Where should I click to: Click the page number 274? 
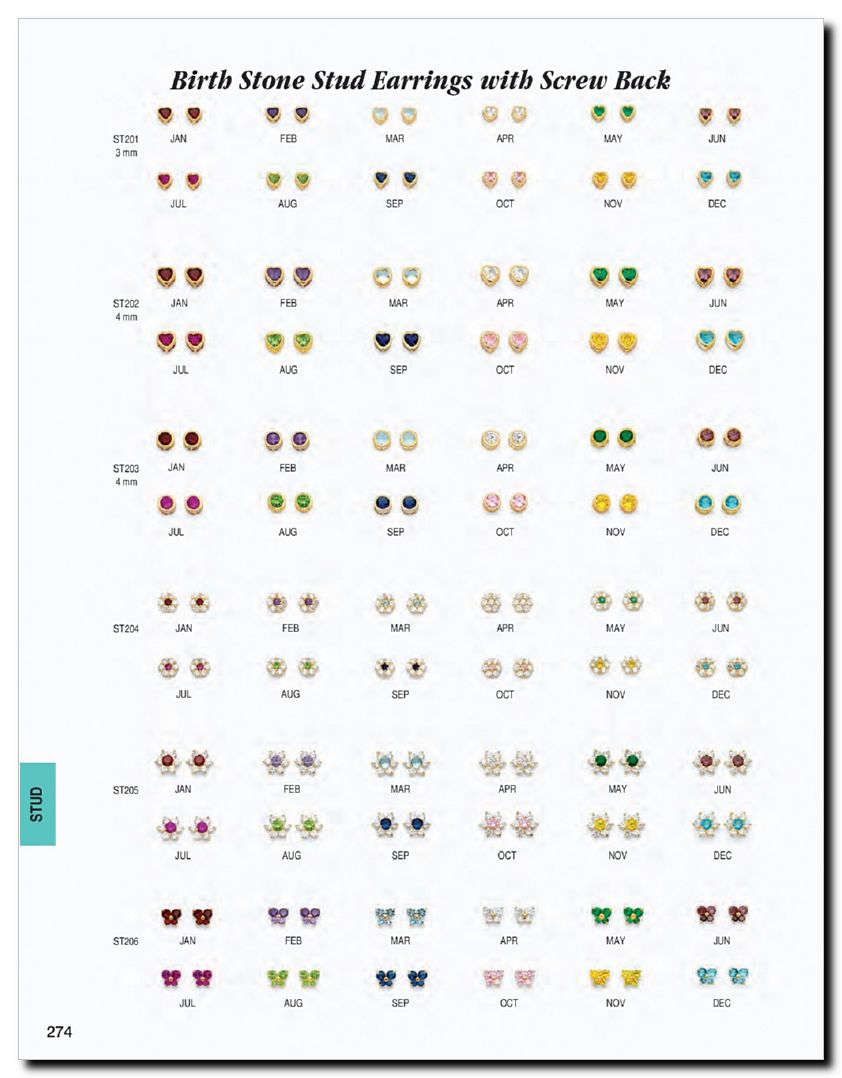[59, 1031]
